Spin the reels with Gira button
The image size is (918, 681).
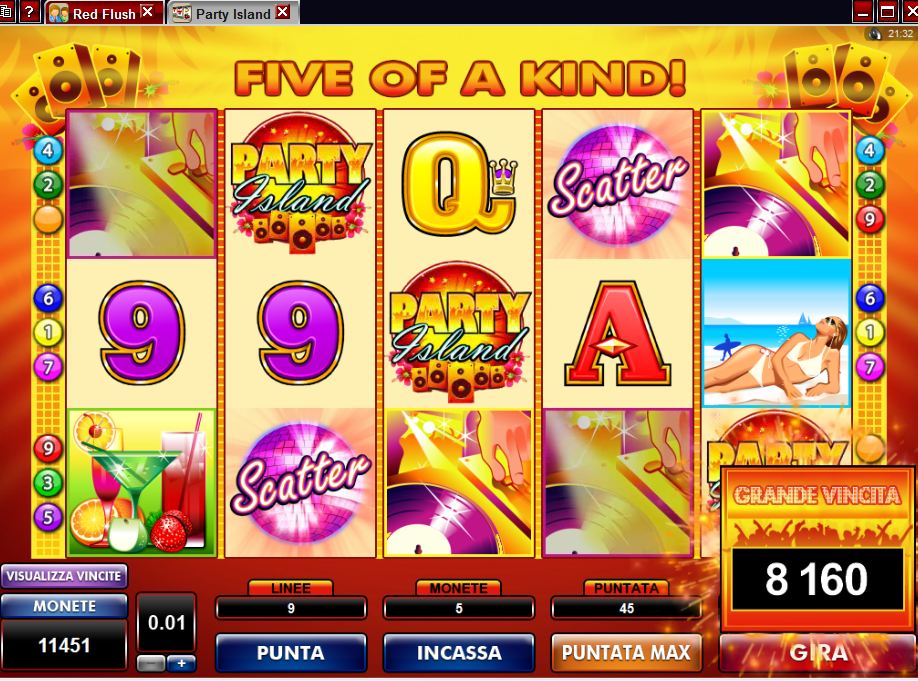818,652
